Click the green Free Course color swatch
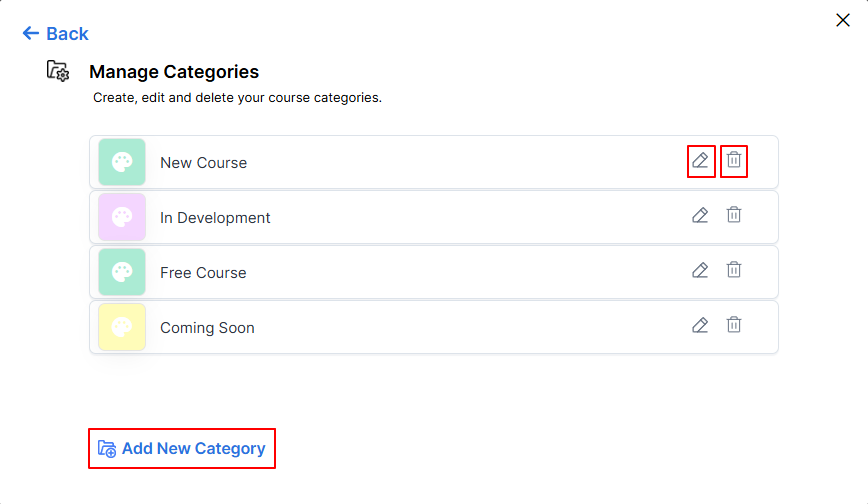868x504 pixels. 122,272
